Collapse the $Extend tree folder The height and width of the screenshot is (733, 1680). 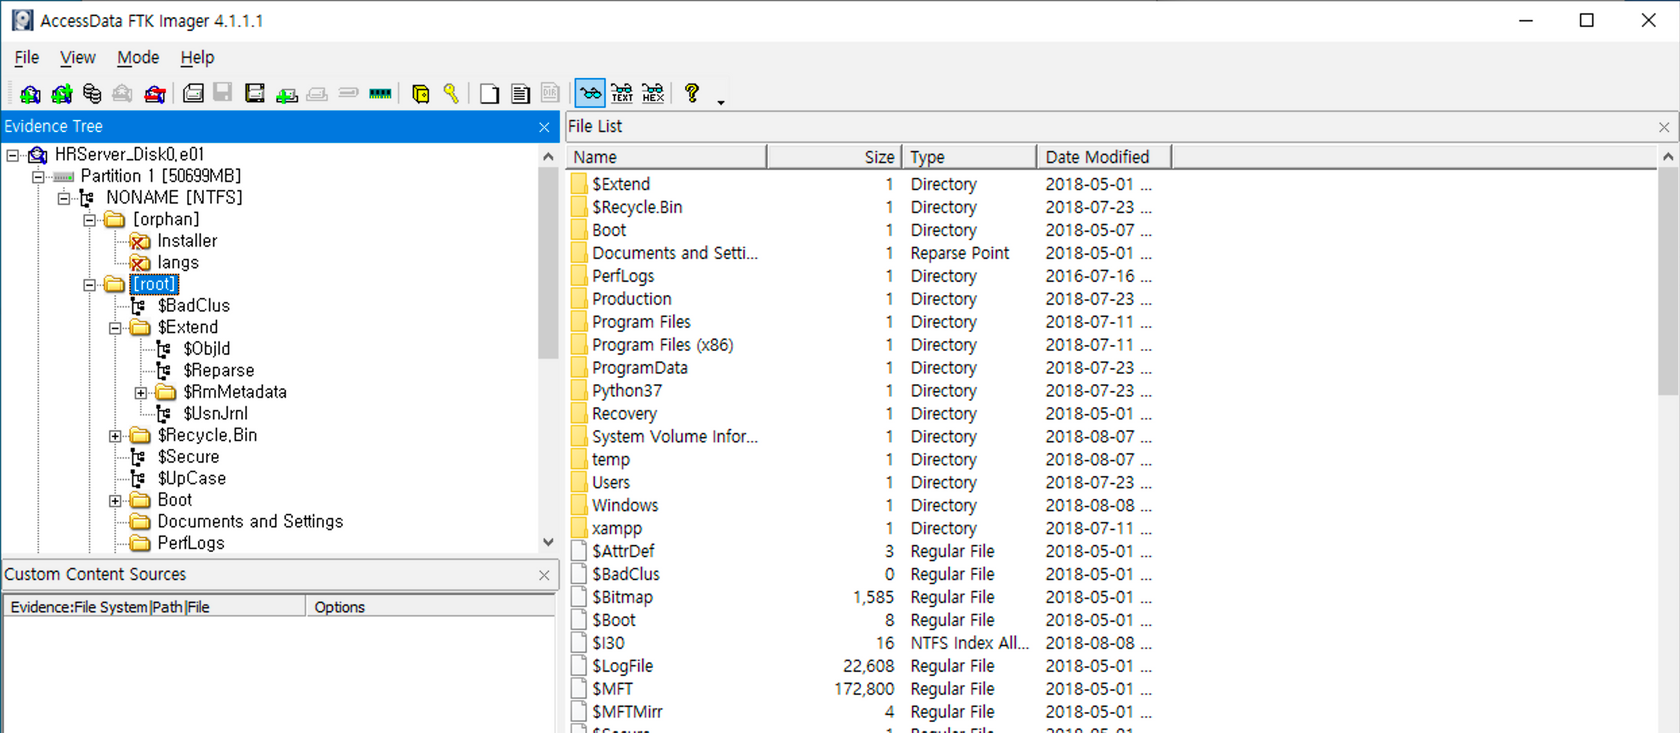[115, 328]
